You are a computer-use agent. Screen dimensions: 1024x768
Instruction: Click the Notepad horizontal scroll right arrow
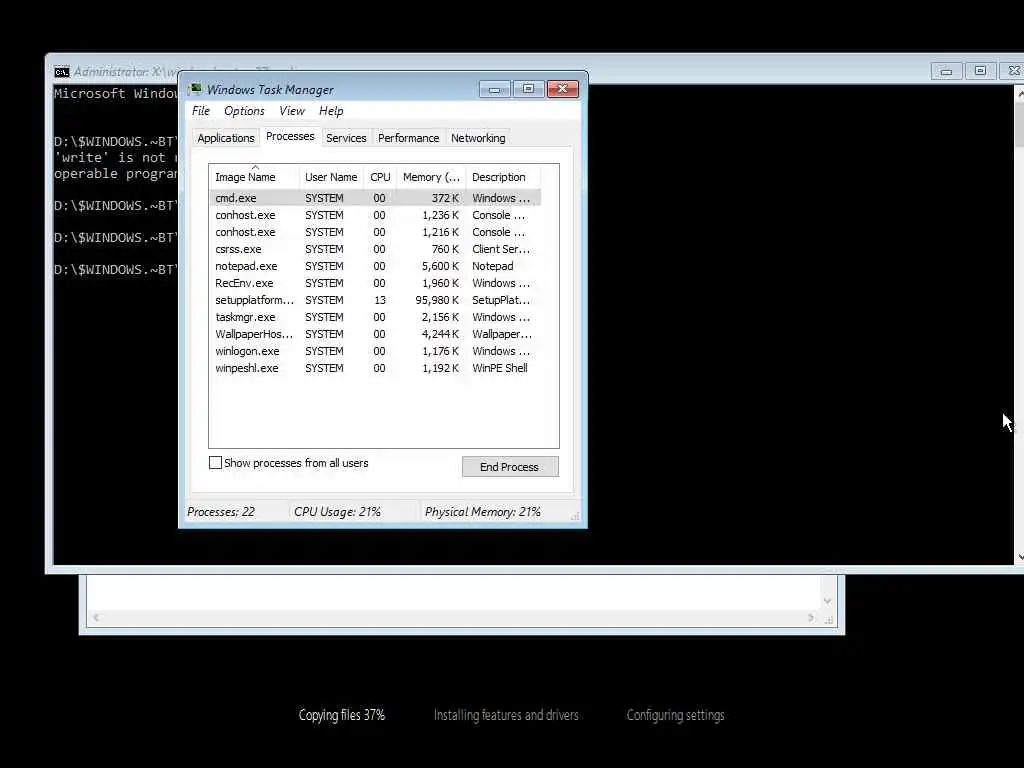click(810, 617)
